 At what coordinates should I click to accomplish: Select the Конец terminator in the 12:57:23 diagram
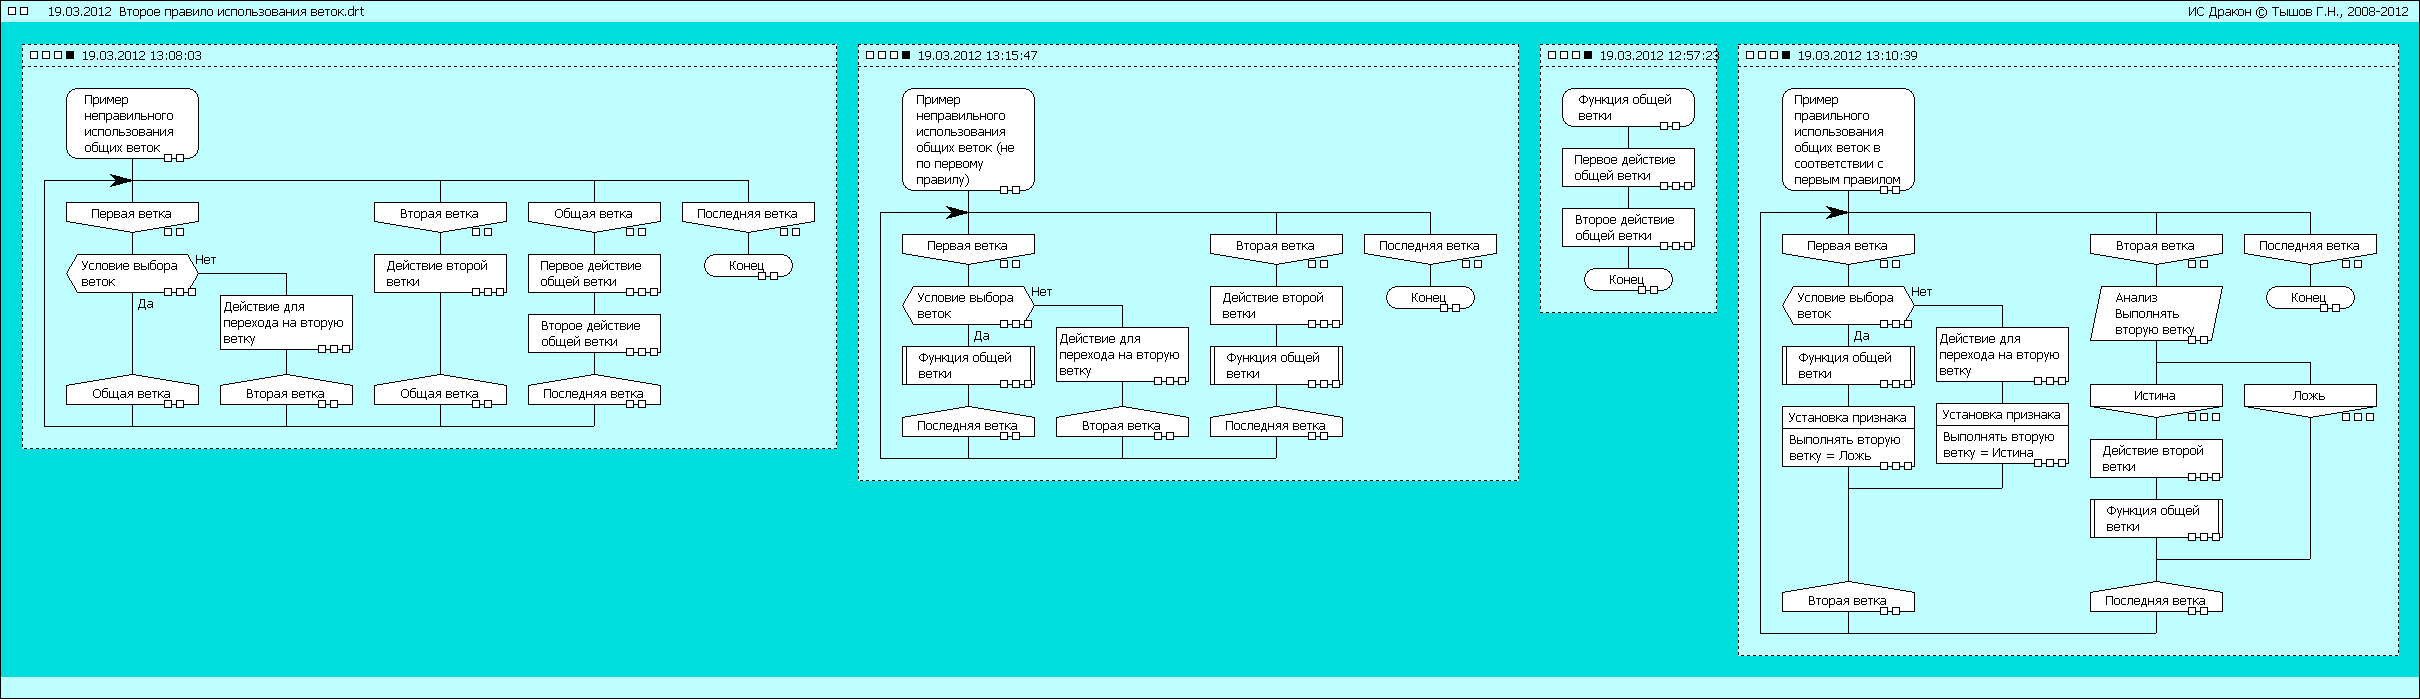click(1627, 280)
